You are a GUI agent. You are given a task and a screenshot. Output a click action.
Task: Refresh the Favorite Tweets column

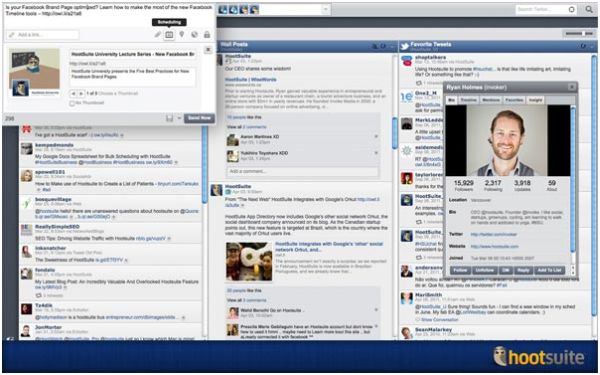pyautogui.click(x=583, y=46)
